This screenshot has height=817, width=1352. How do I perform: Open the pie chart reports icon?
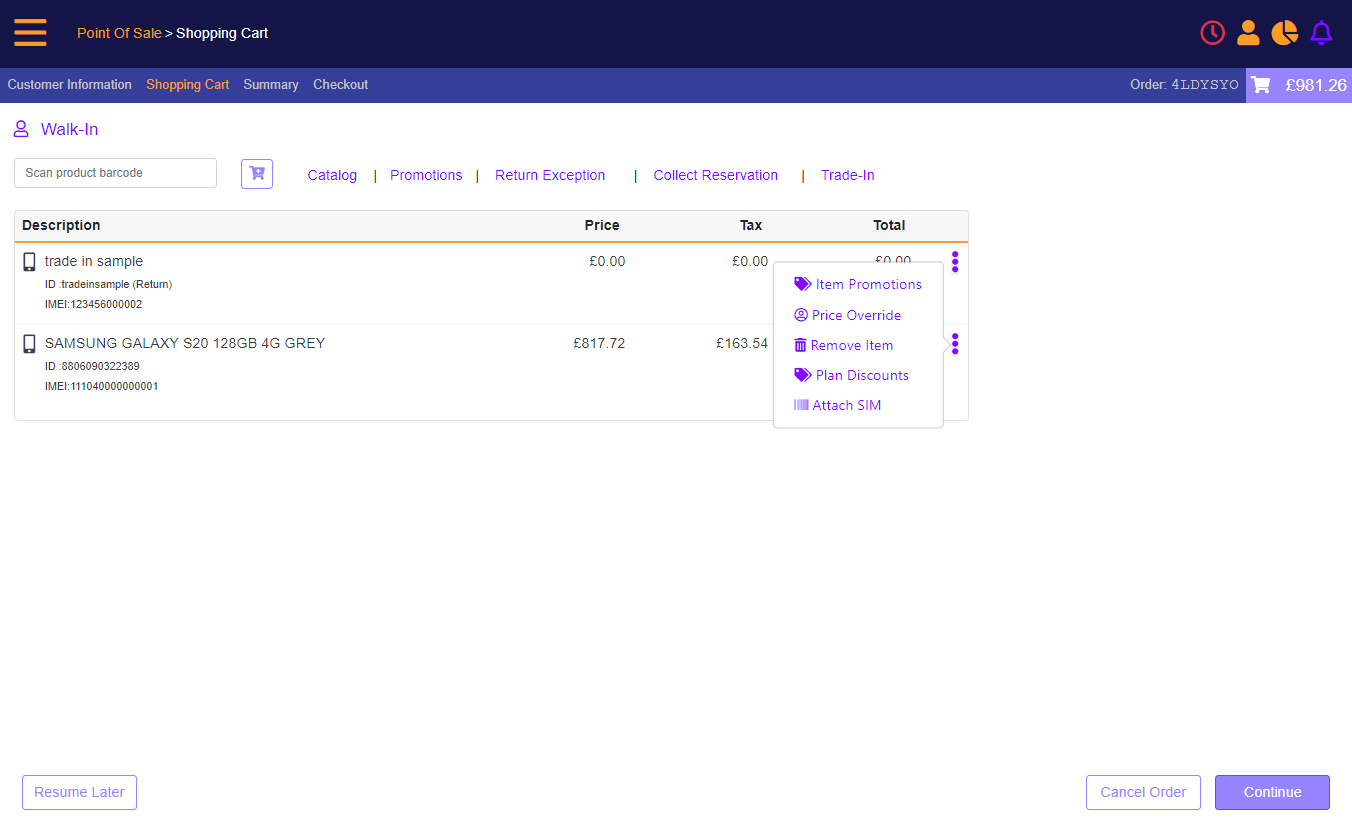click(1284, 33)
